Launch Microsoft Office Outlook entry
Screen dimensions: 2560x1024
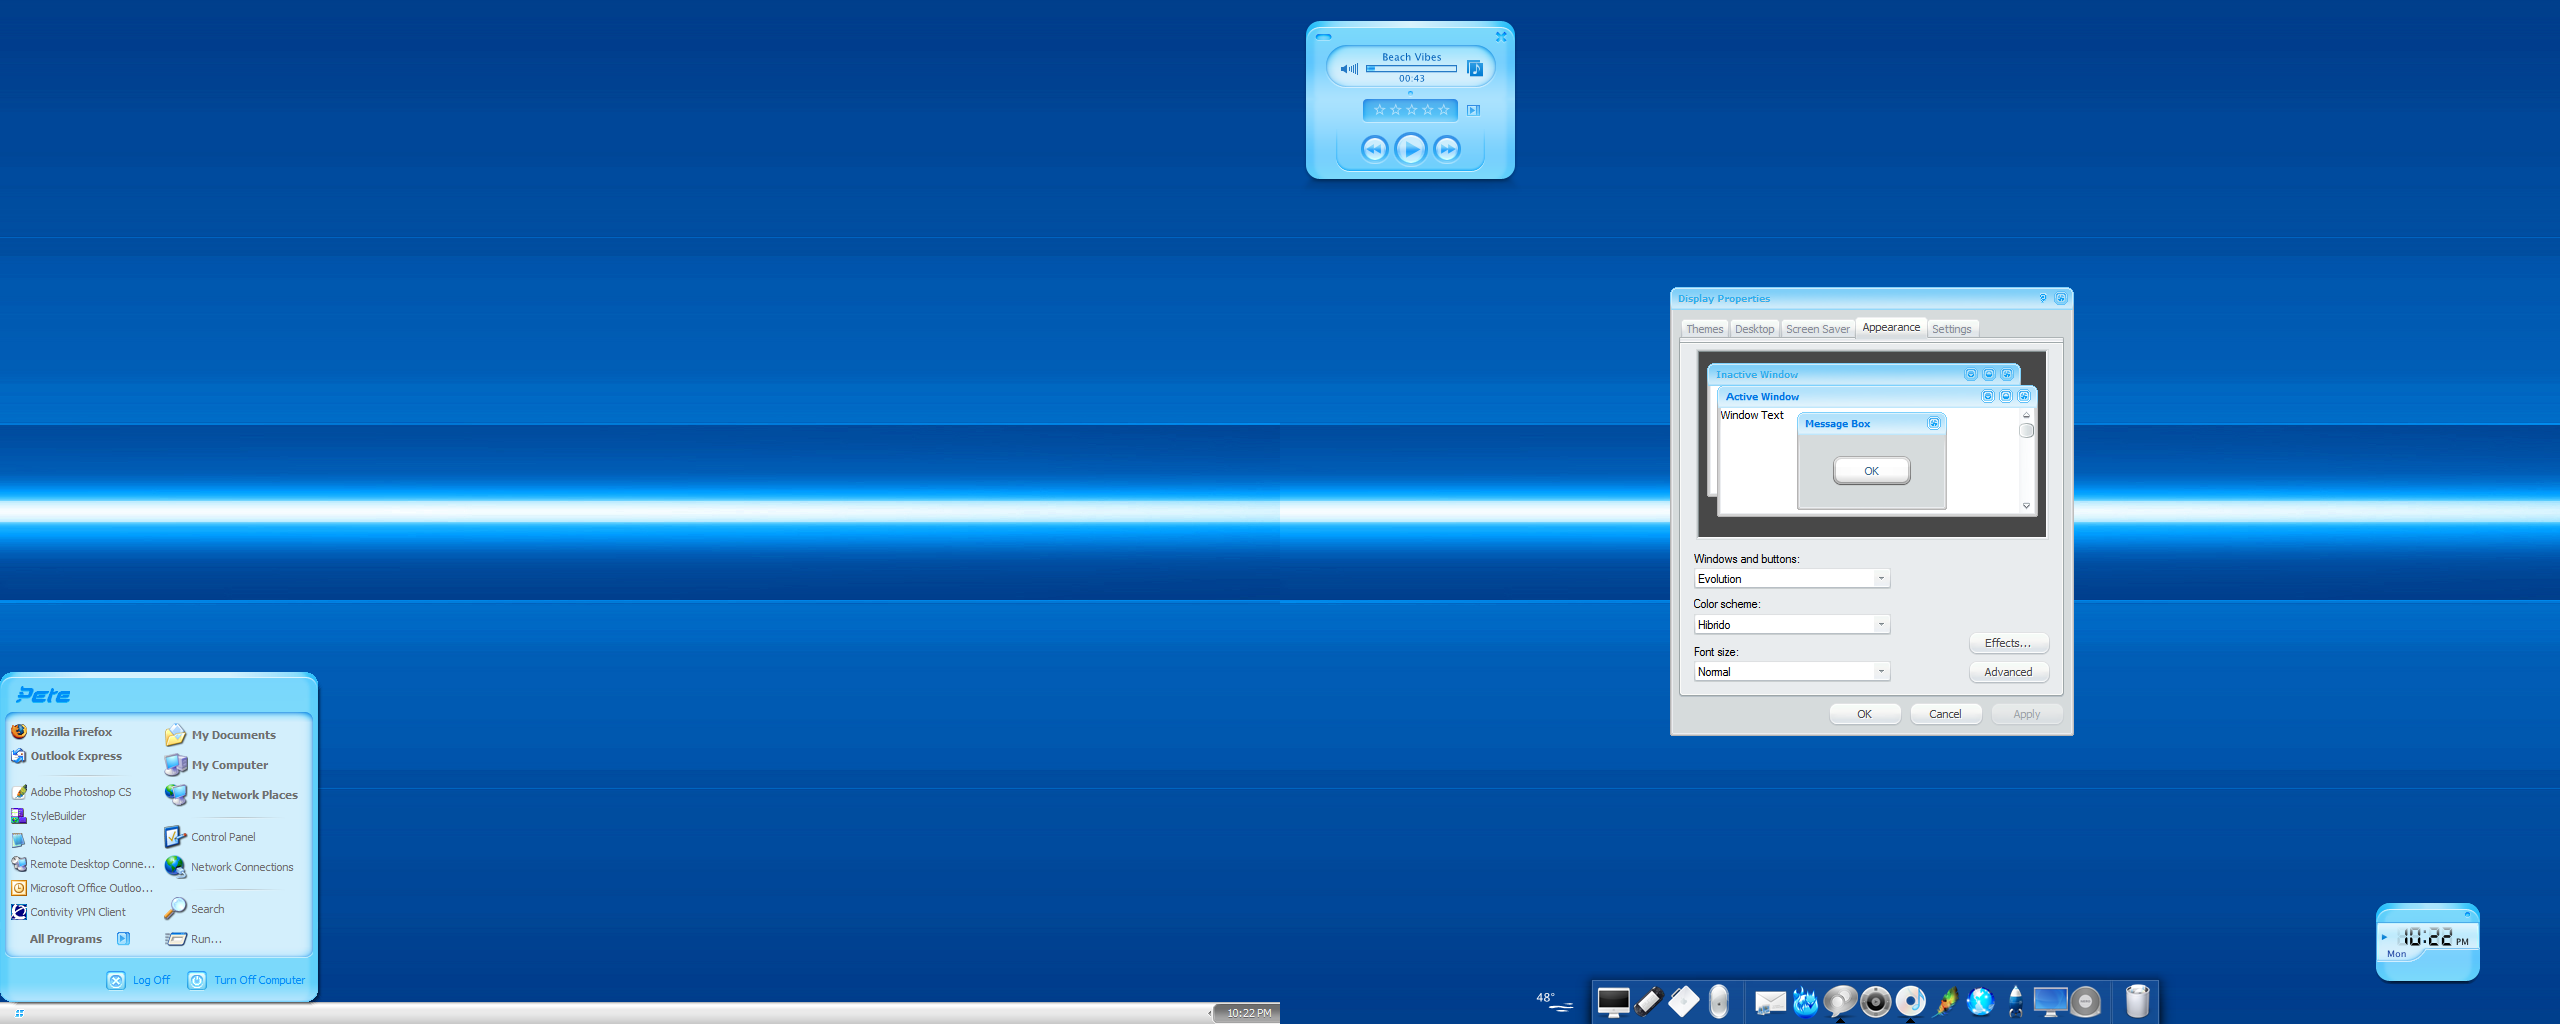click(x=83, y=888)
